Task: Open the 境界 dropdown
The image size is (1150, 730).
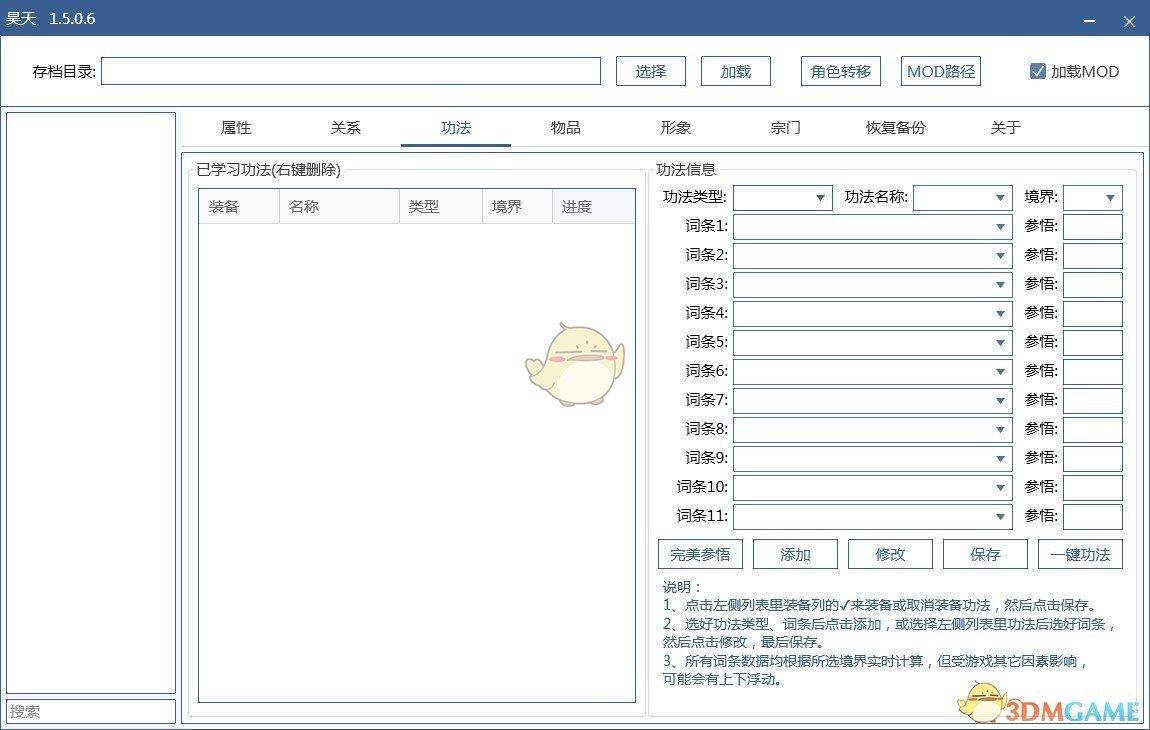Action: coord(1093,197)
